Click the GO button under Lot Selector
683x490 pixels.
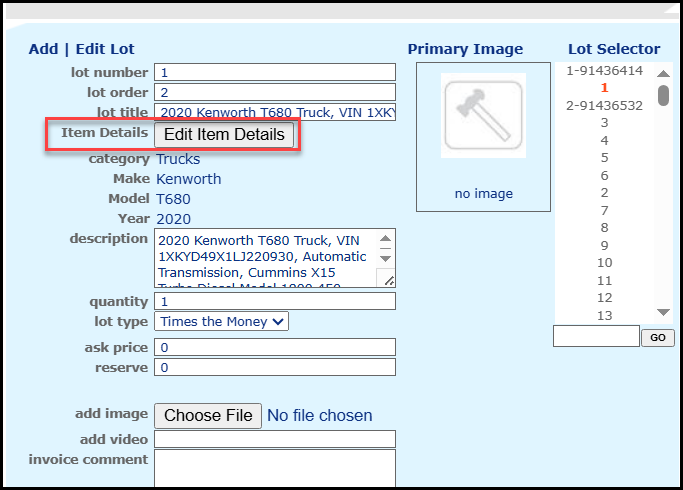[658, 338]
